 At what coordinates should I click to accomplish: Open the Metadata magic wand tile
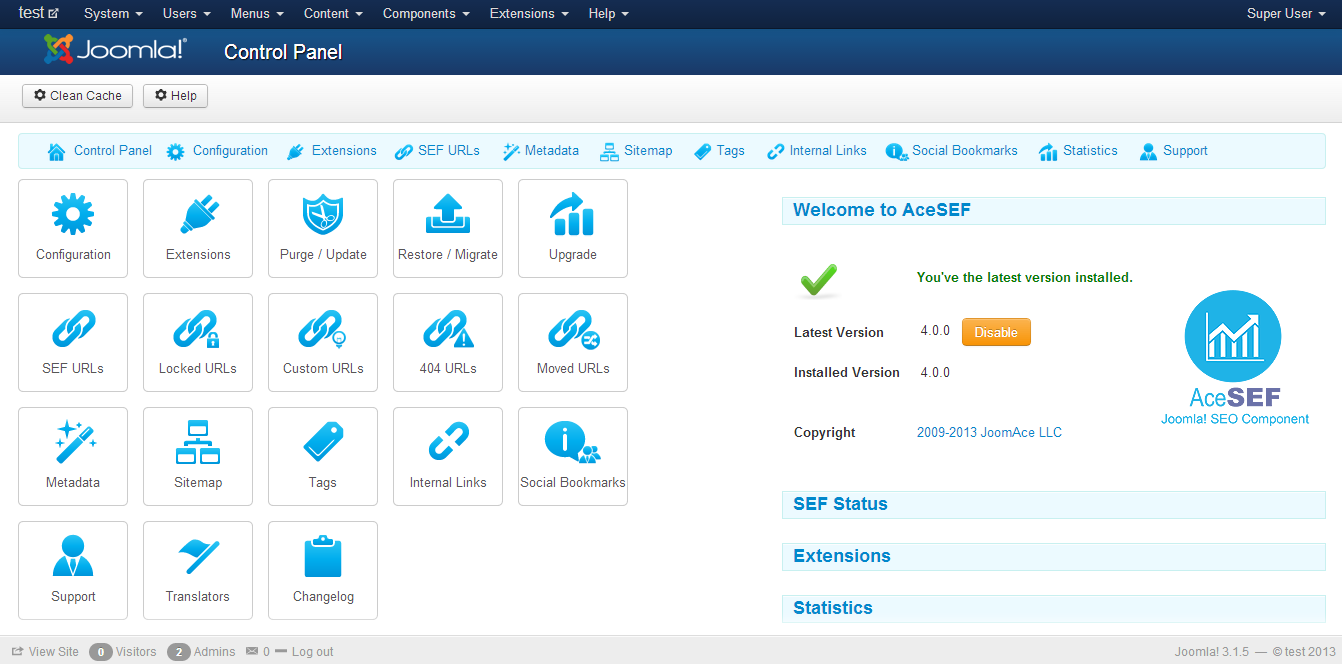(73, 456)
